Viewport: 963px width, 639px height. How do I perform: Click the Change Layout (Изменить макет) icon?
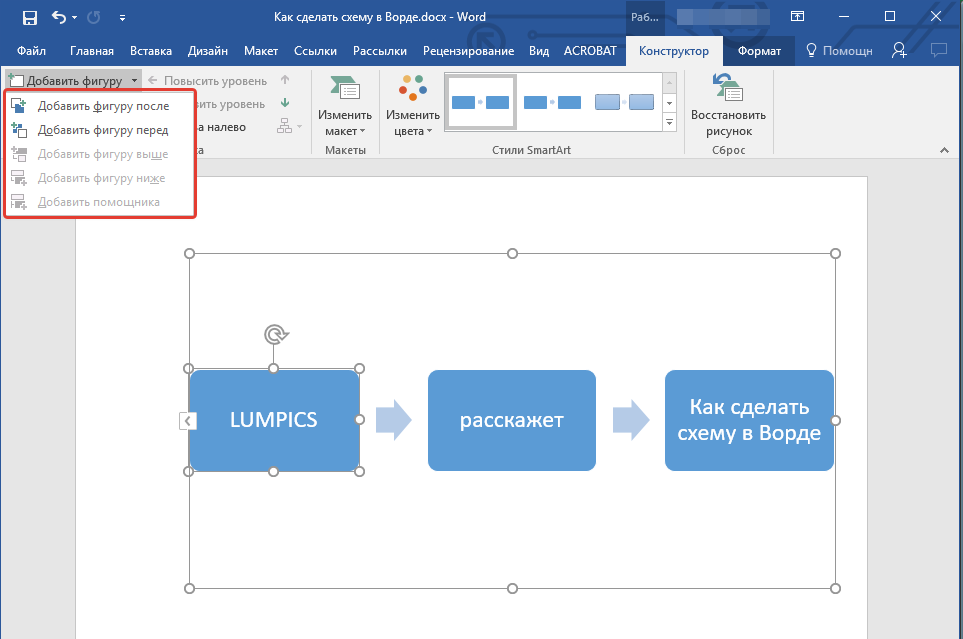click(345, 90)
